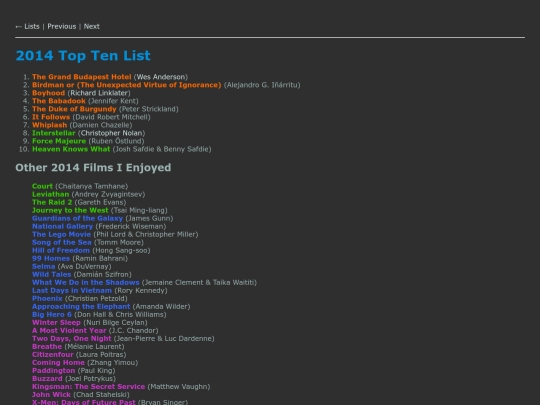The width and height of the screenshot is (540, 405).
Task: Open Guardians of the Galaxy link
Action: coord(77,218)
